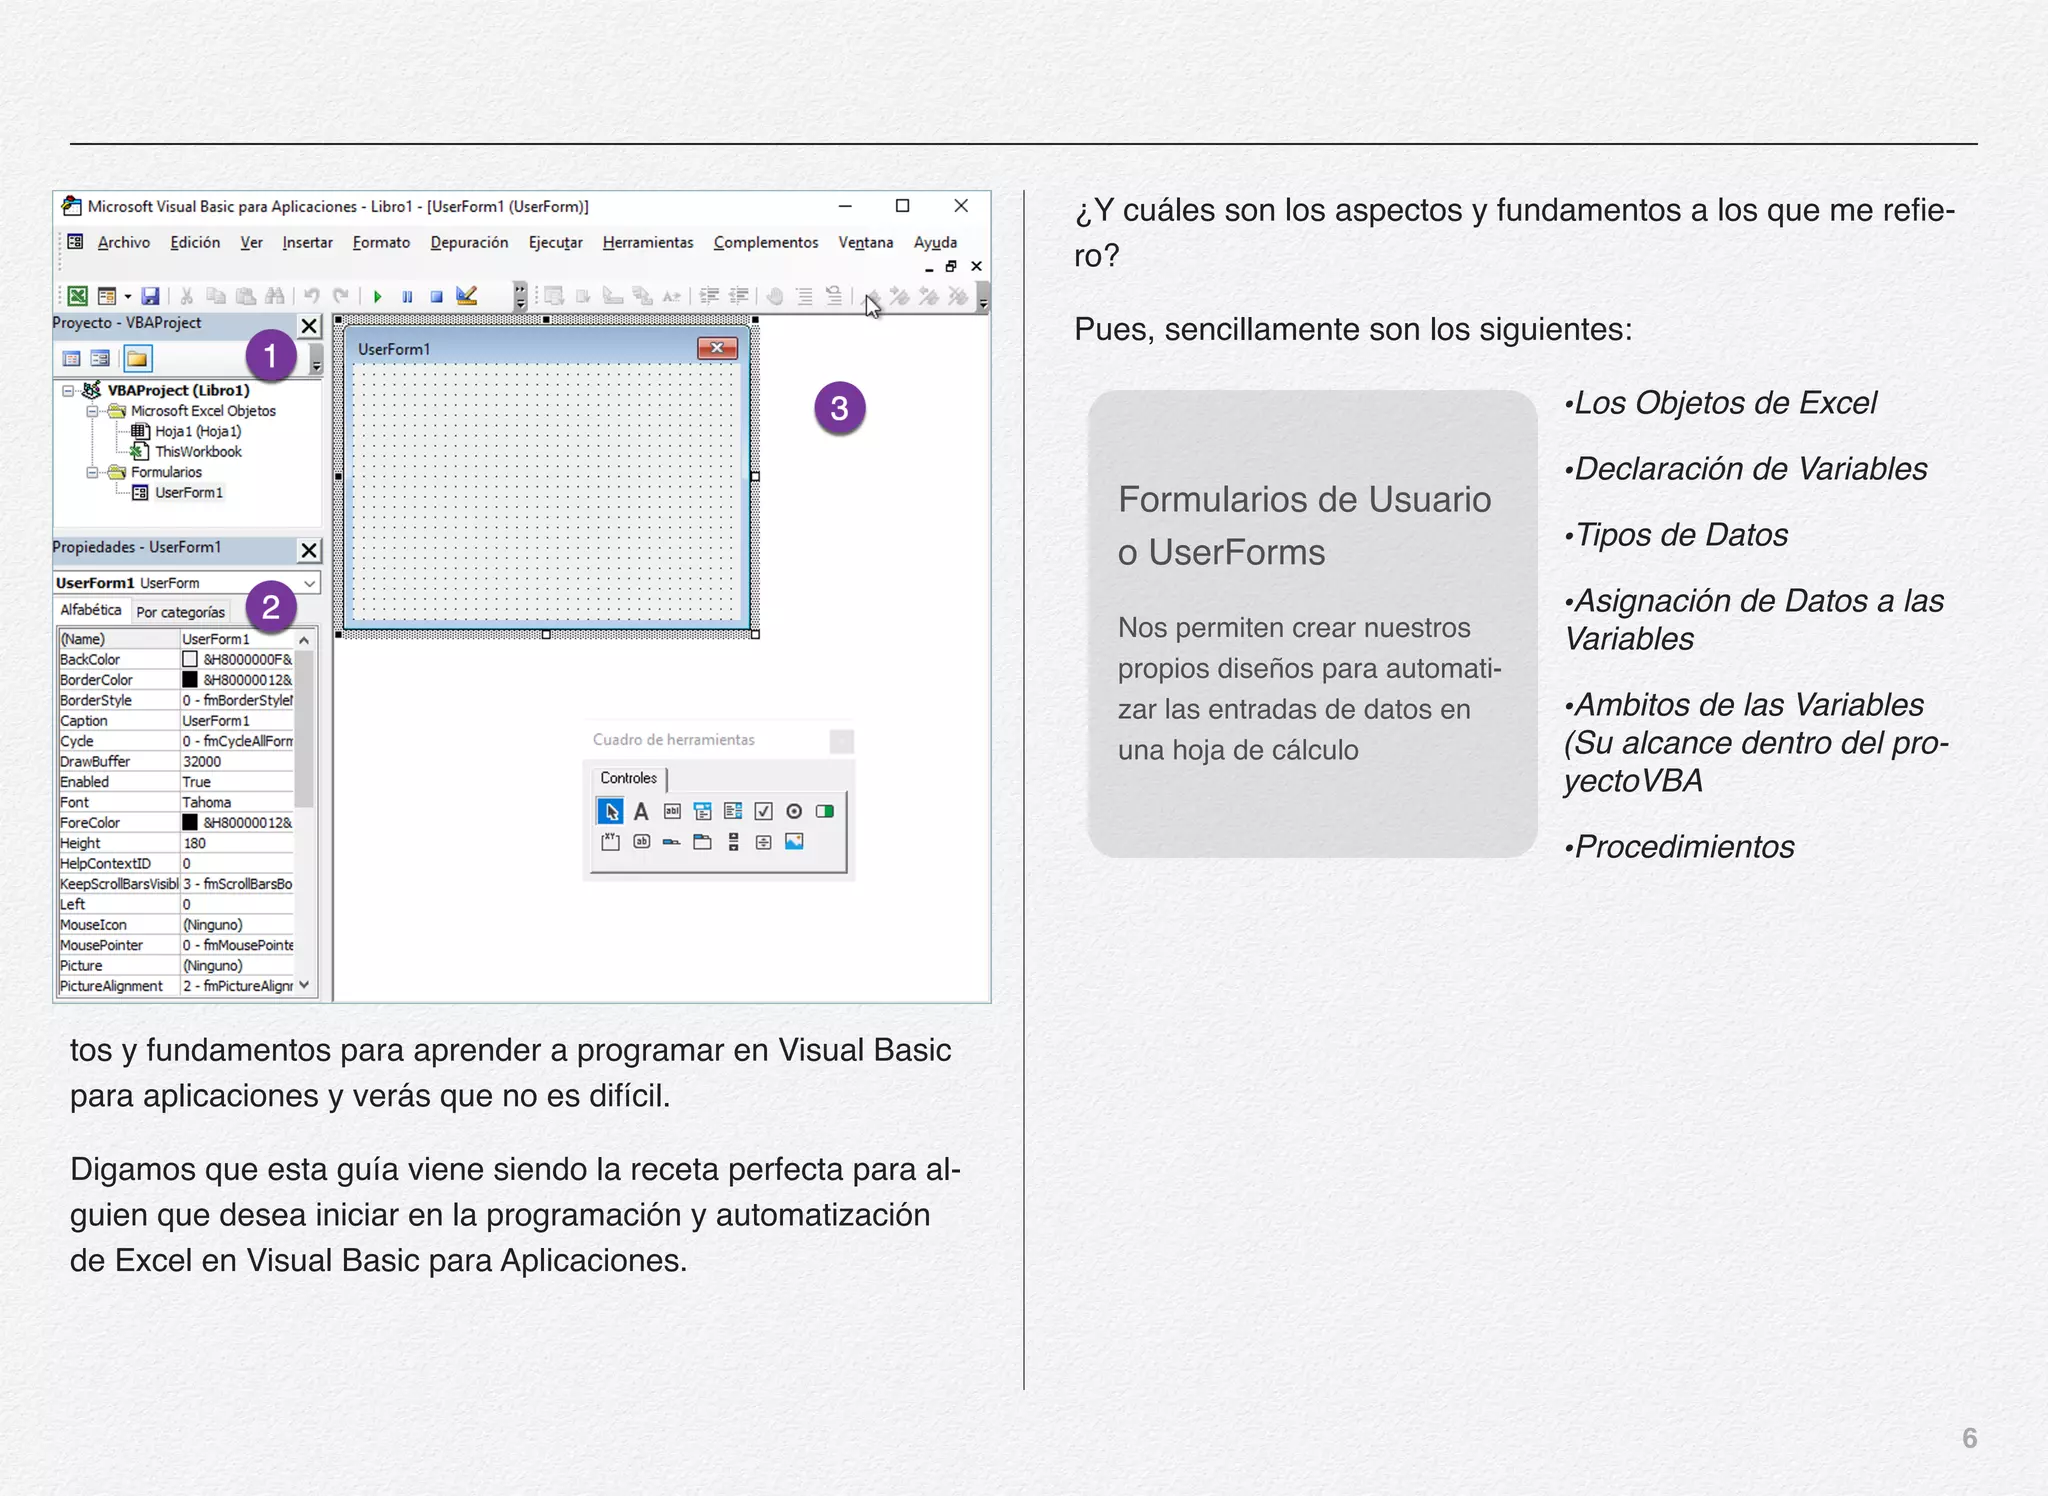Select the TabStrip control in the toolbox
The height and width of the screenshot is (1496, 2048).
672,842
